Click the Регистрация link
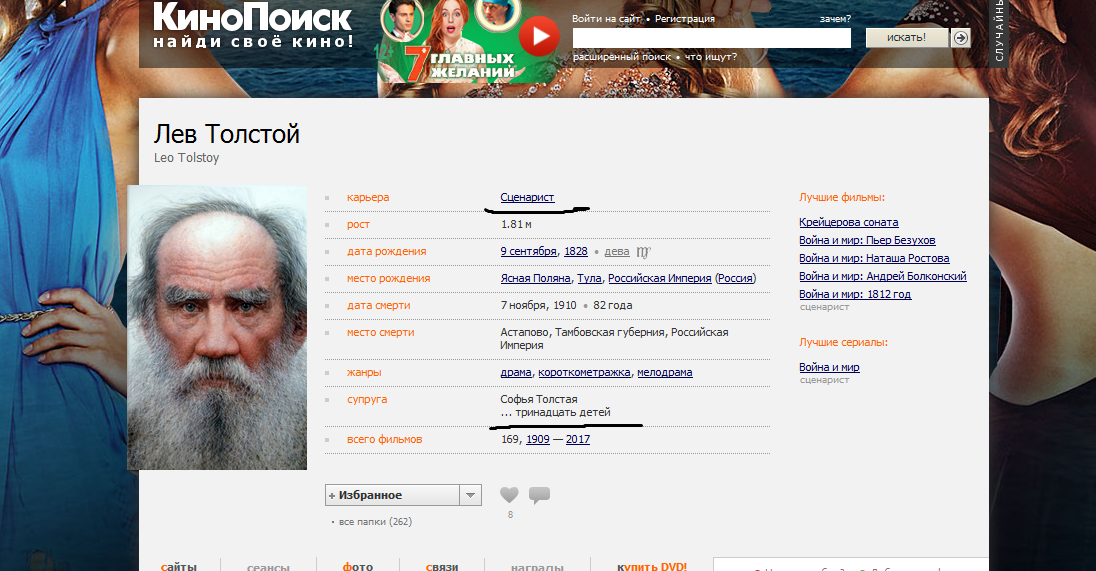Viewport: 1096px width, 571px height. (684, 19)
